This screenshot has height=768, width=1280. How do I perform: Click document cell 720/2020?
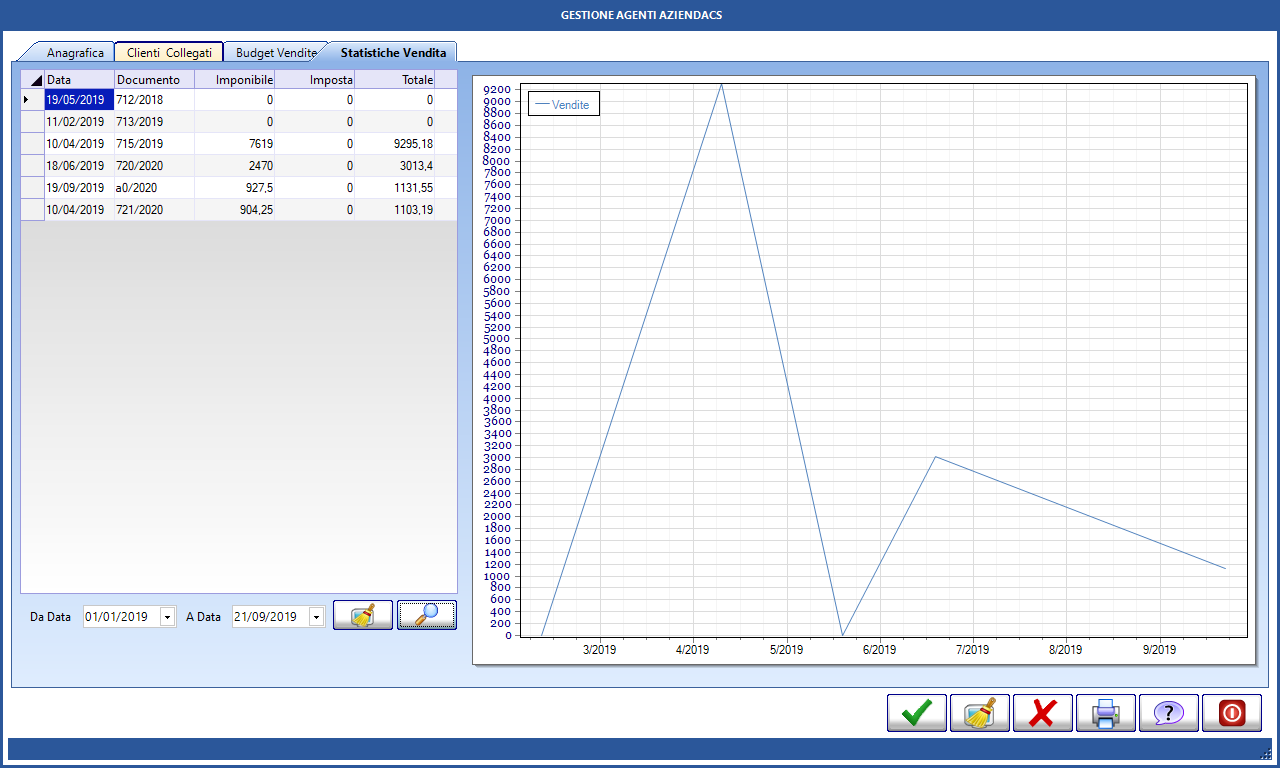tap(154, 166)
